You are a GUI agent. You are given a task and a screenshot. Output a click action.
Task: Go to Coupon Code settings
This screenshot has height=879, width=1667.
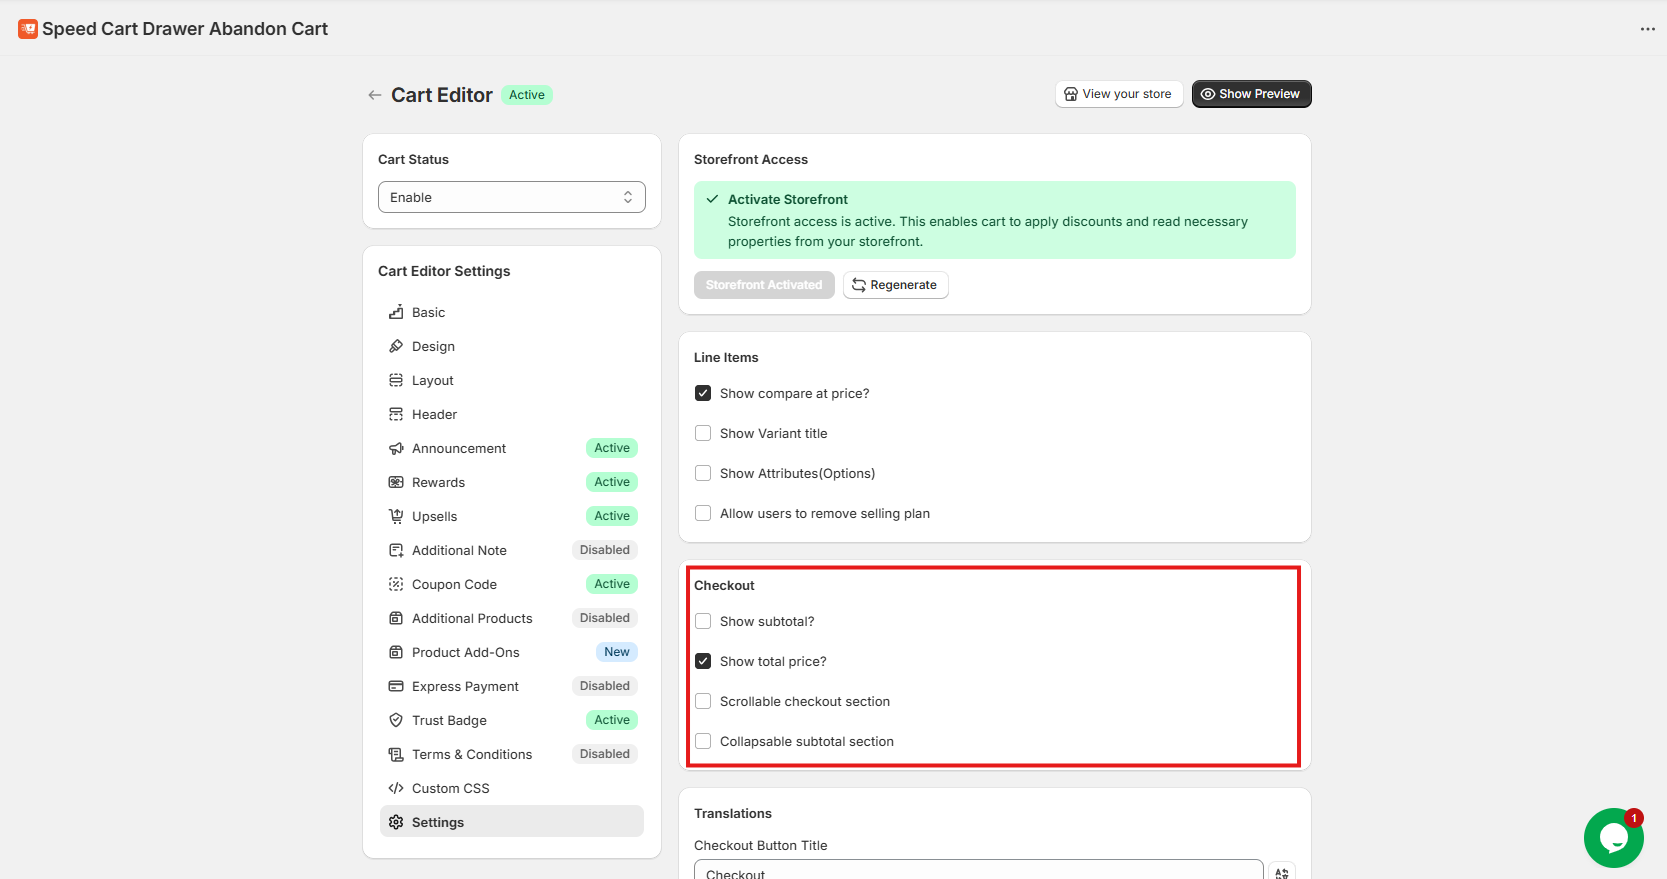(454, 584)
